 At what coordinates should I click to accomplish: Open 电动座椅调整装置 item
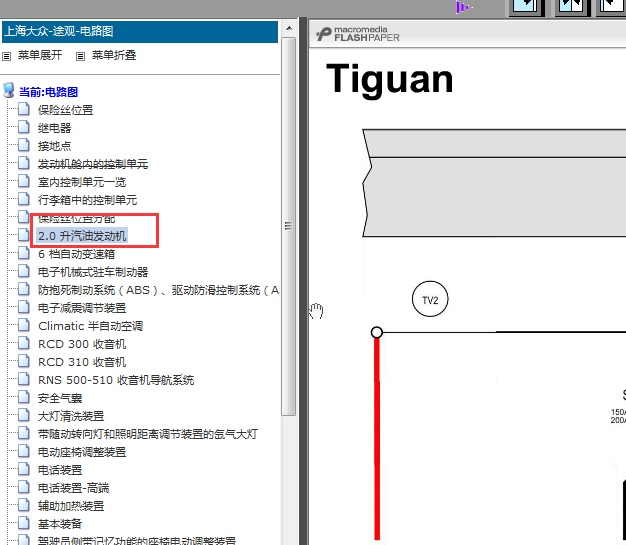tap(82, 452)
